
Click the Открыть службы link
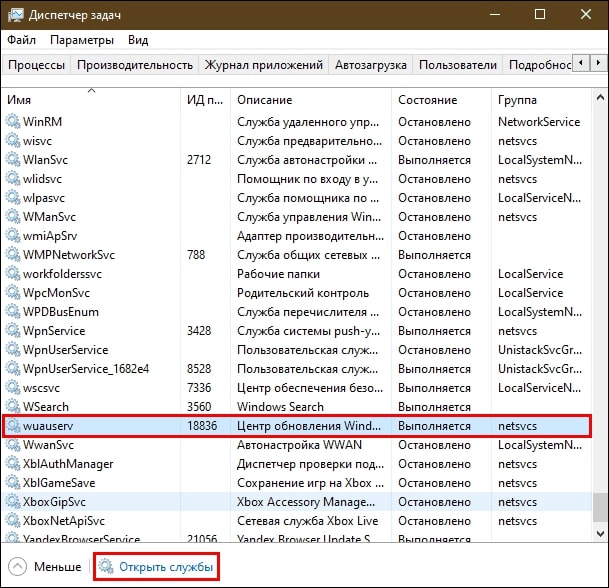(166, 567)
